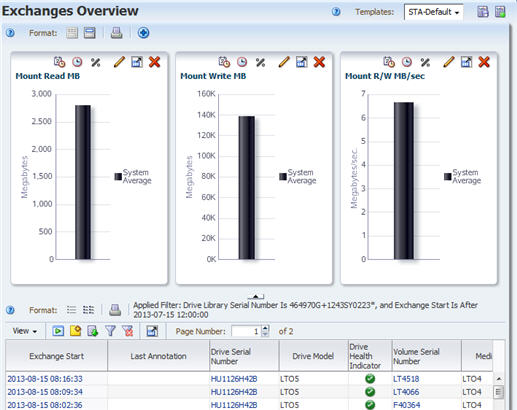Click the Page Number input field
The width and height of the screenshot is (517, 410).
[246, 331]
